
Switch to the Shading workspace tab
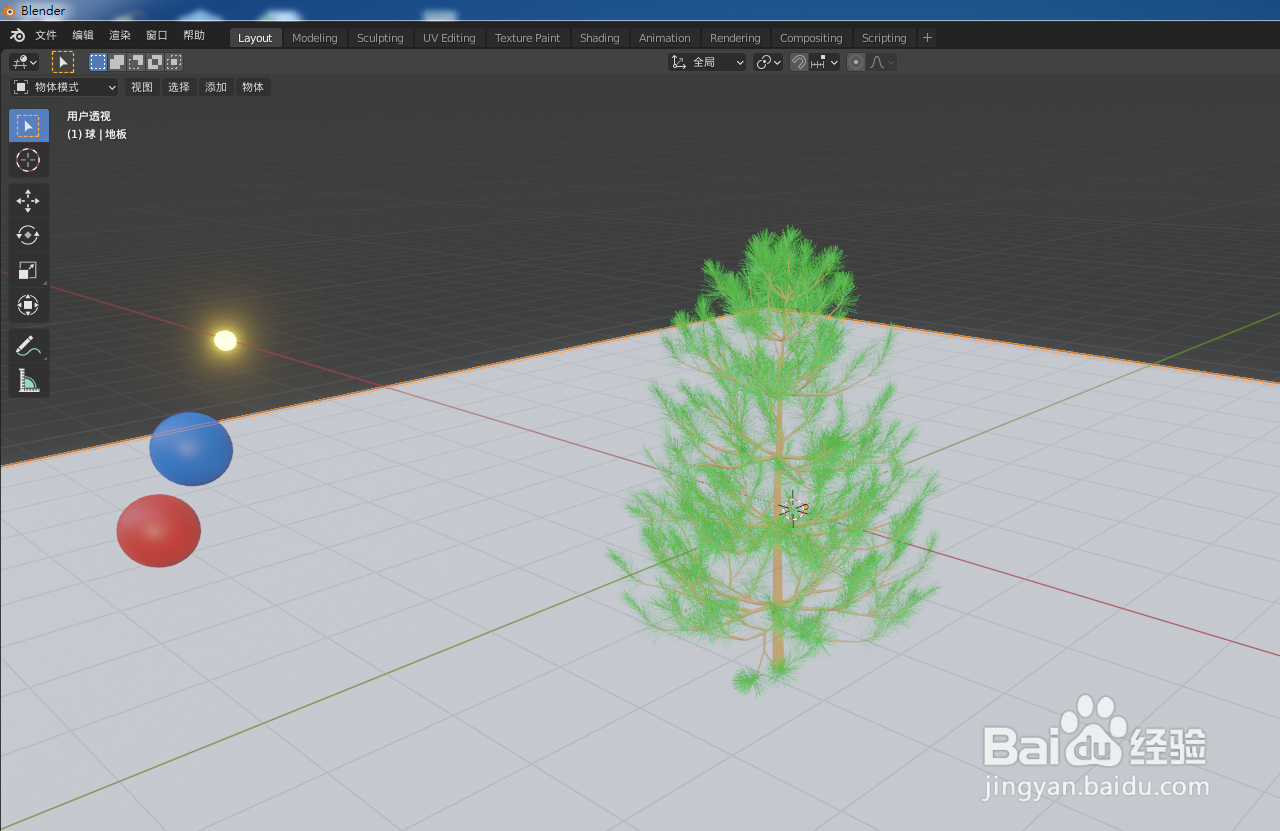pyautogui.click(x=599, y=37)
